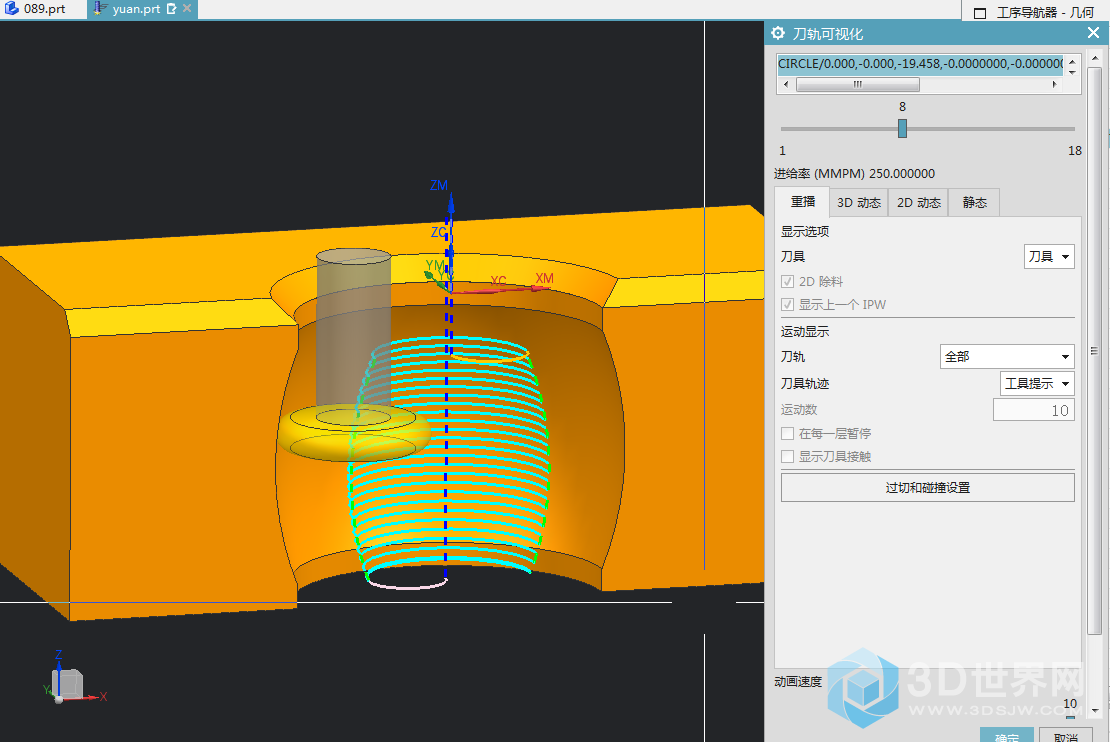The image size is (1110, 742).
Task: Click the 工序导航器 window icon
Action: tap(980, 13)
